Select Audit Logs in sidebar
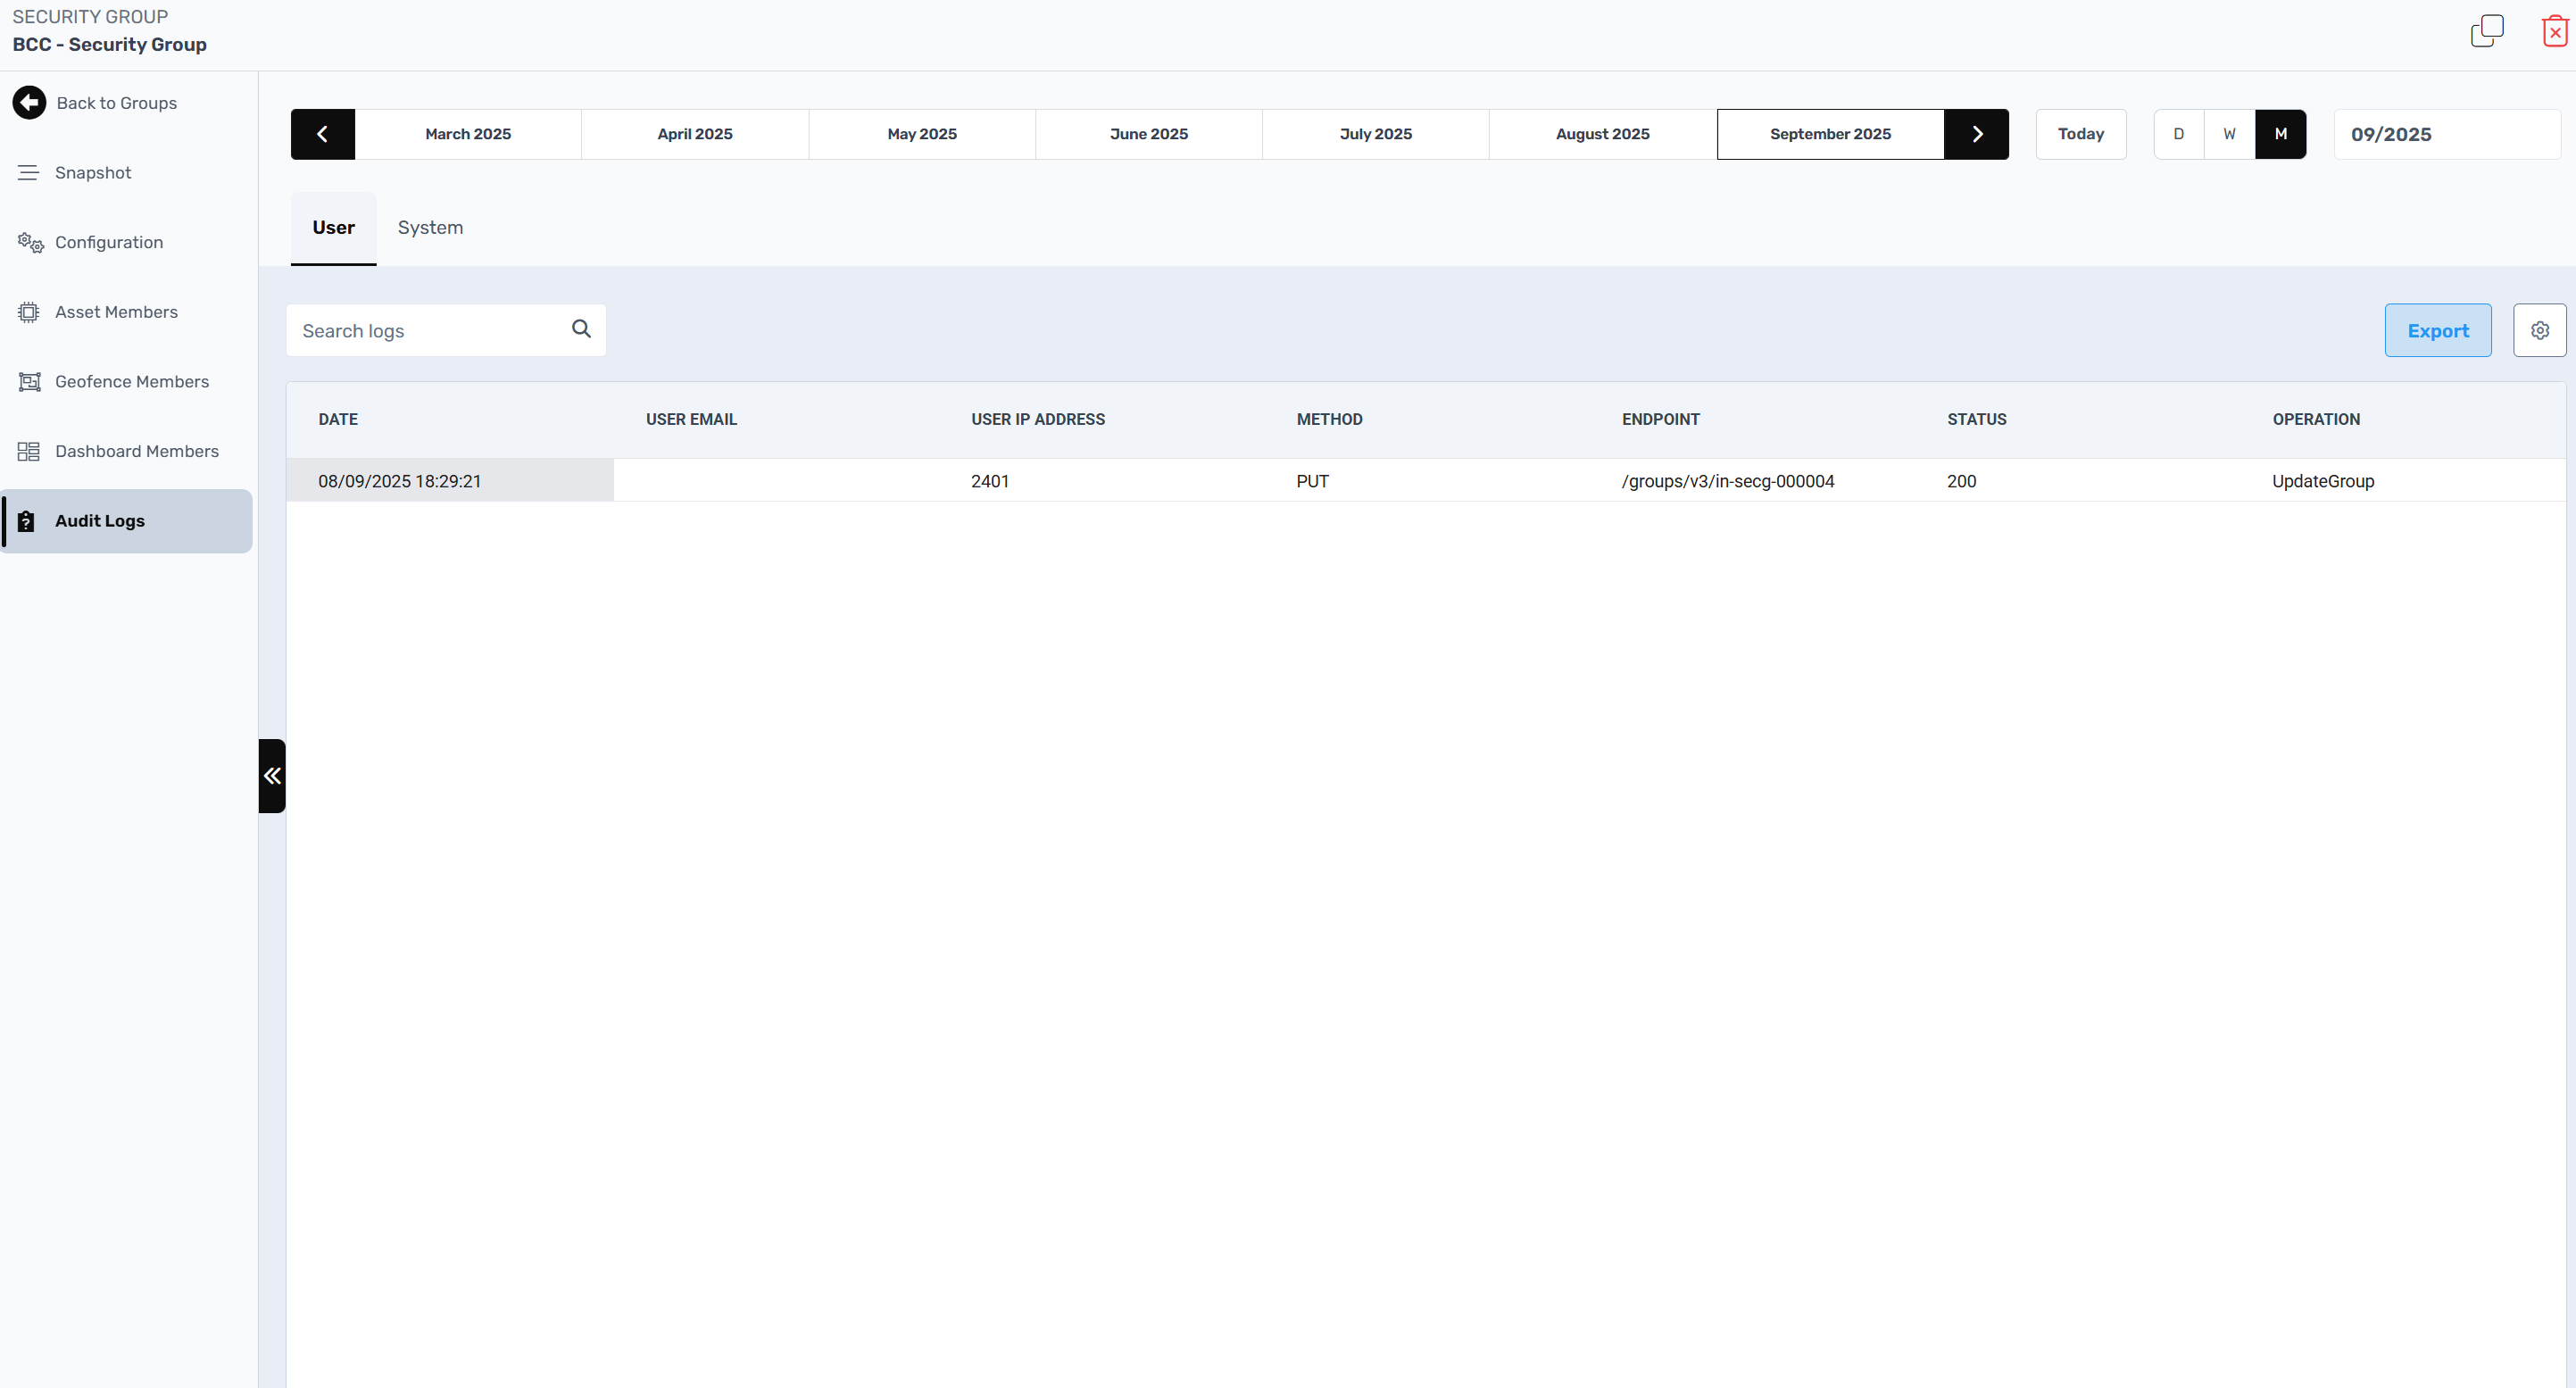Image resolution: width=2576 pixels, height=1388 pixels. 126,521
